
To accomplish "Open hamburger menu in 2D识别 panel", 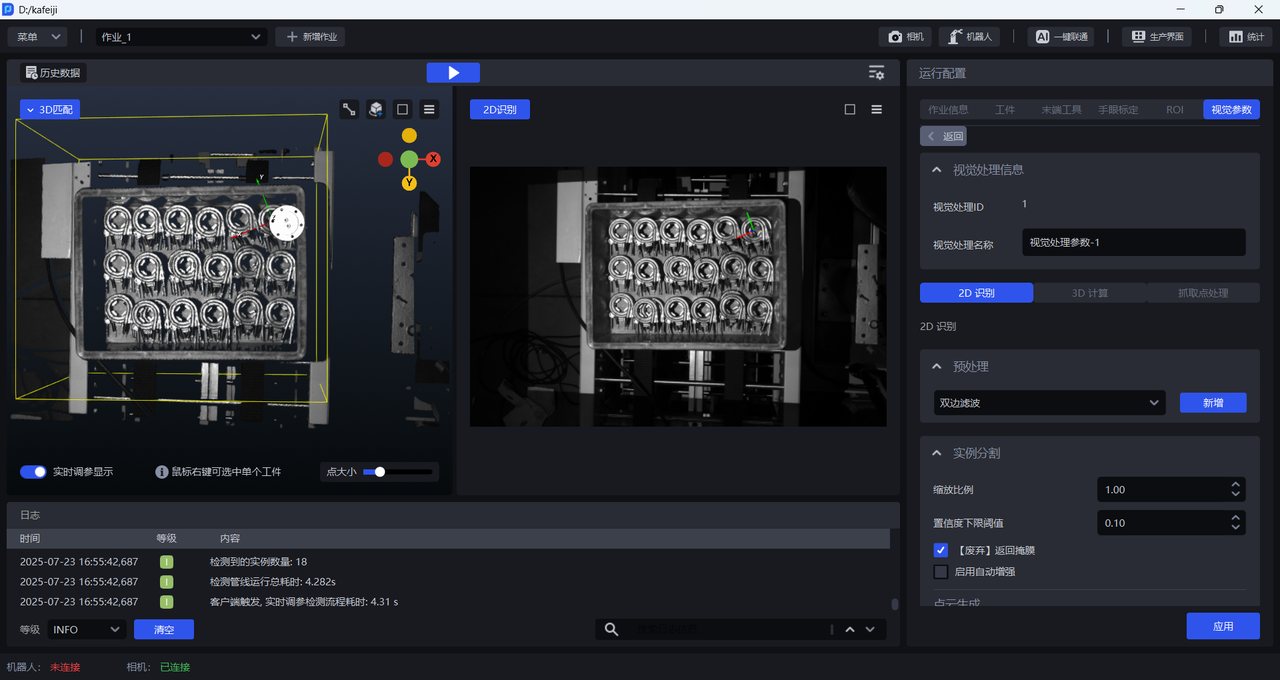I will pyautogui.click(x=876, y=110).
